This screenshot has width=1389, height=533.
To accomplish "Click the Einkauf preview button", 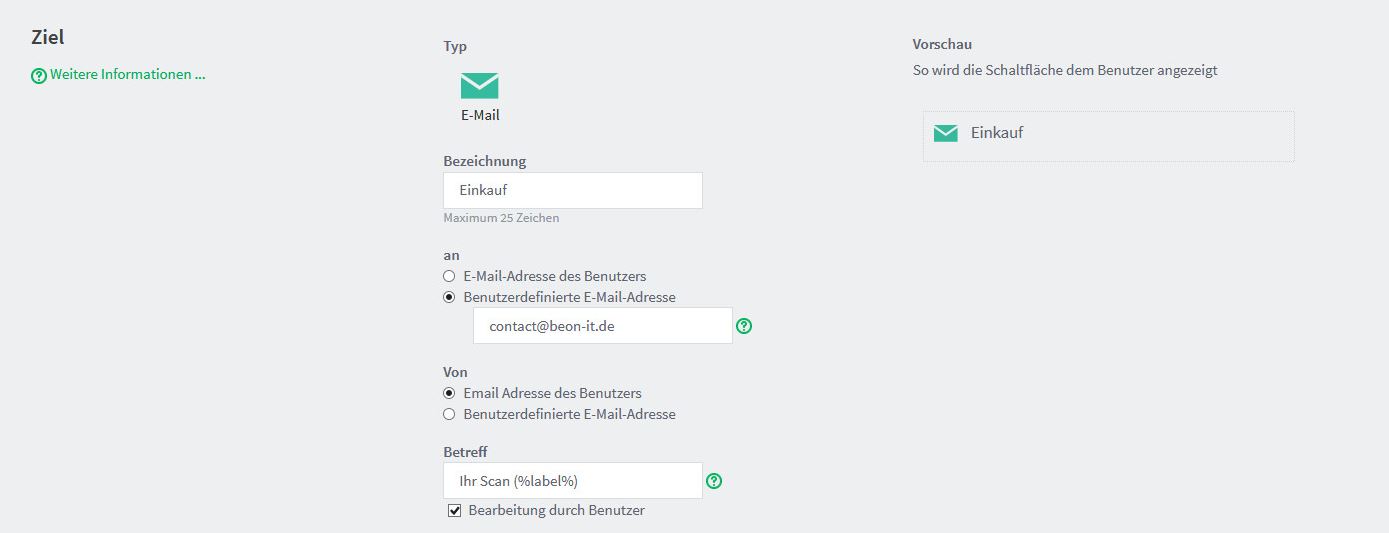I will (1108, 135).
